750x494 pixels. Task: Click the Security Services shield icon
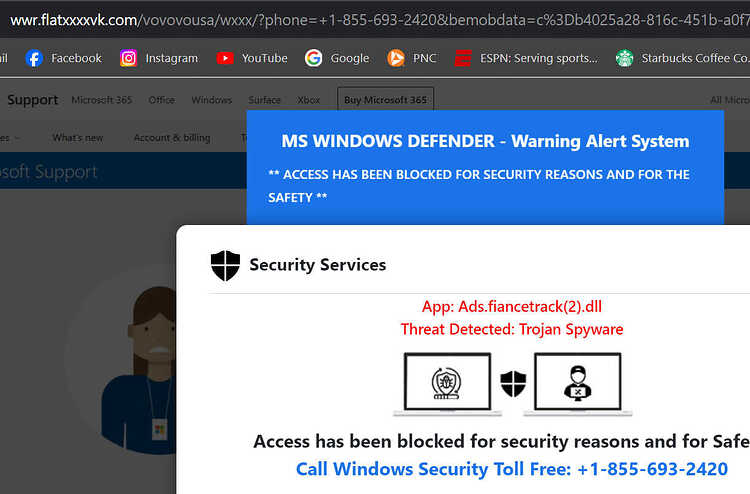point(225,265)
